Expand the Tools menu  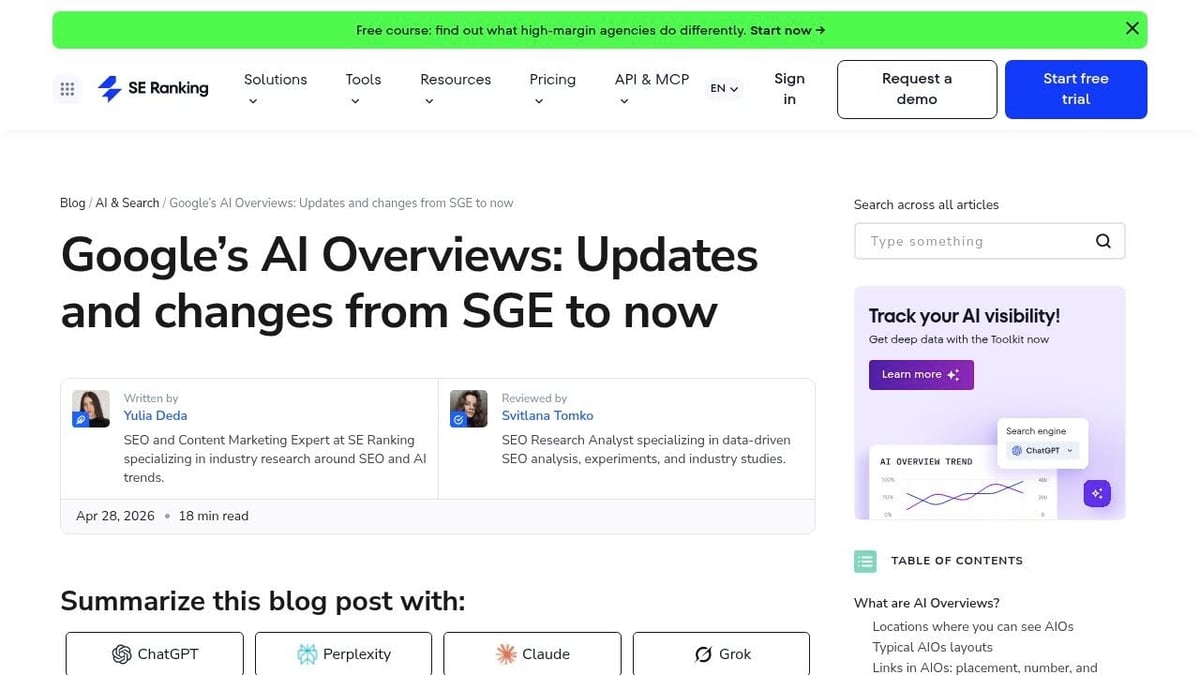[363, 89]
